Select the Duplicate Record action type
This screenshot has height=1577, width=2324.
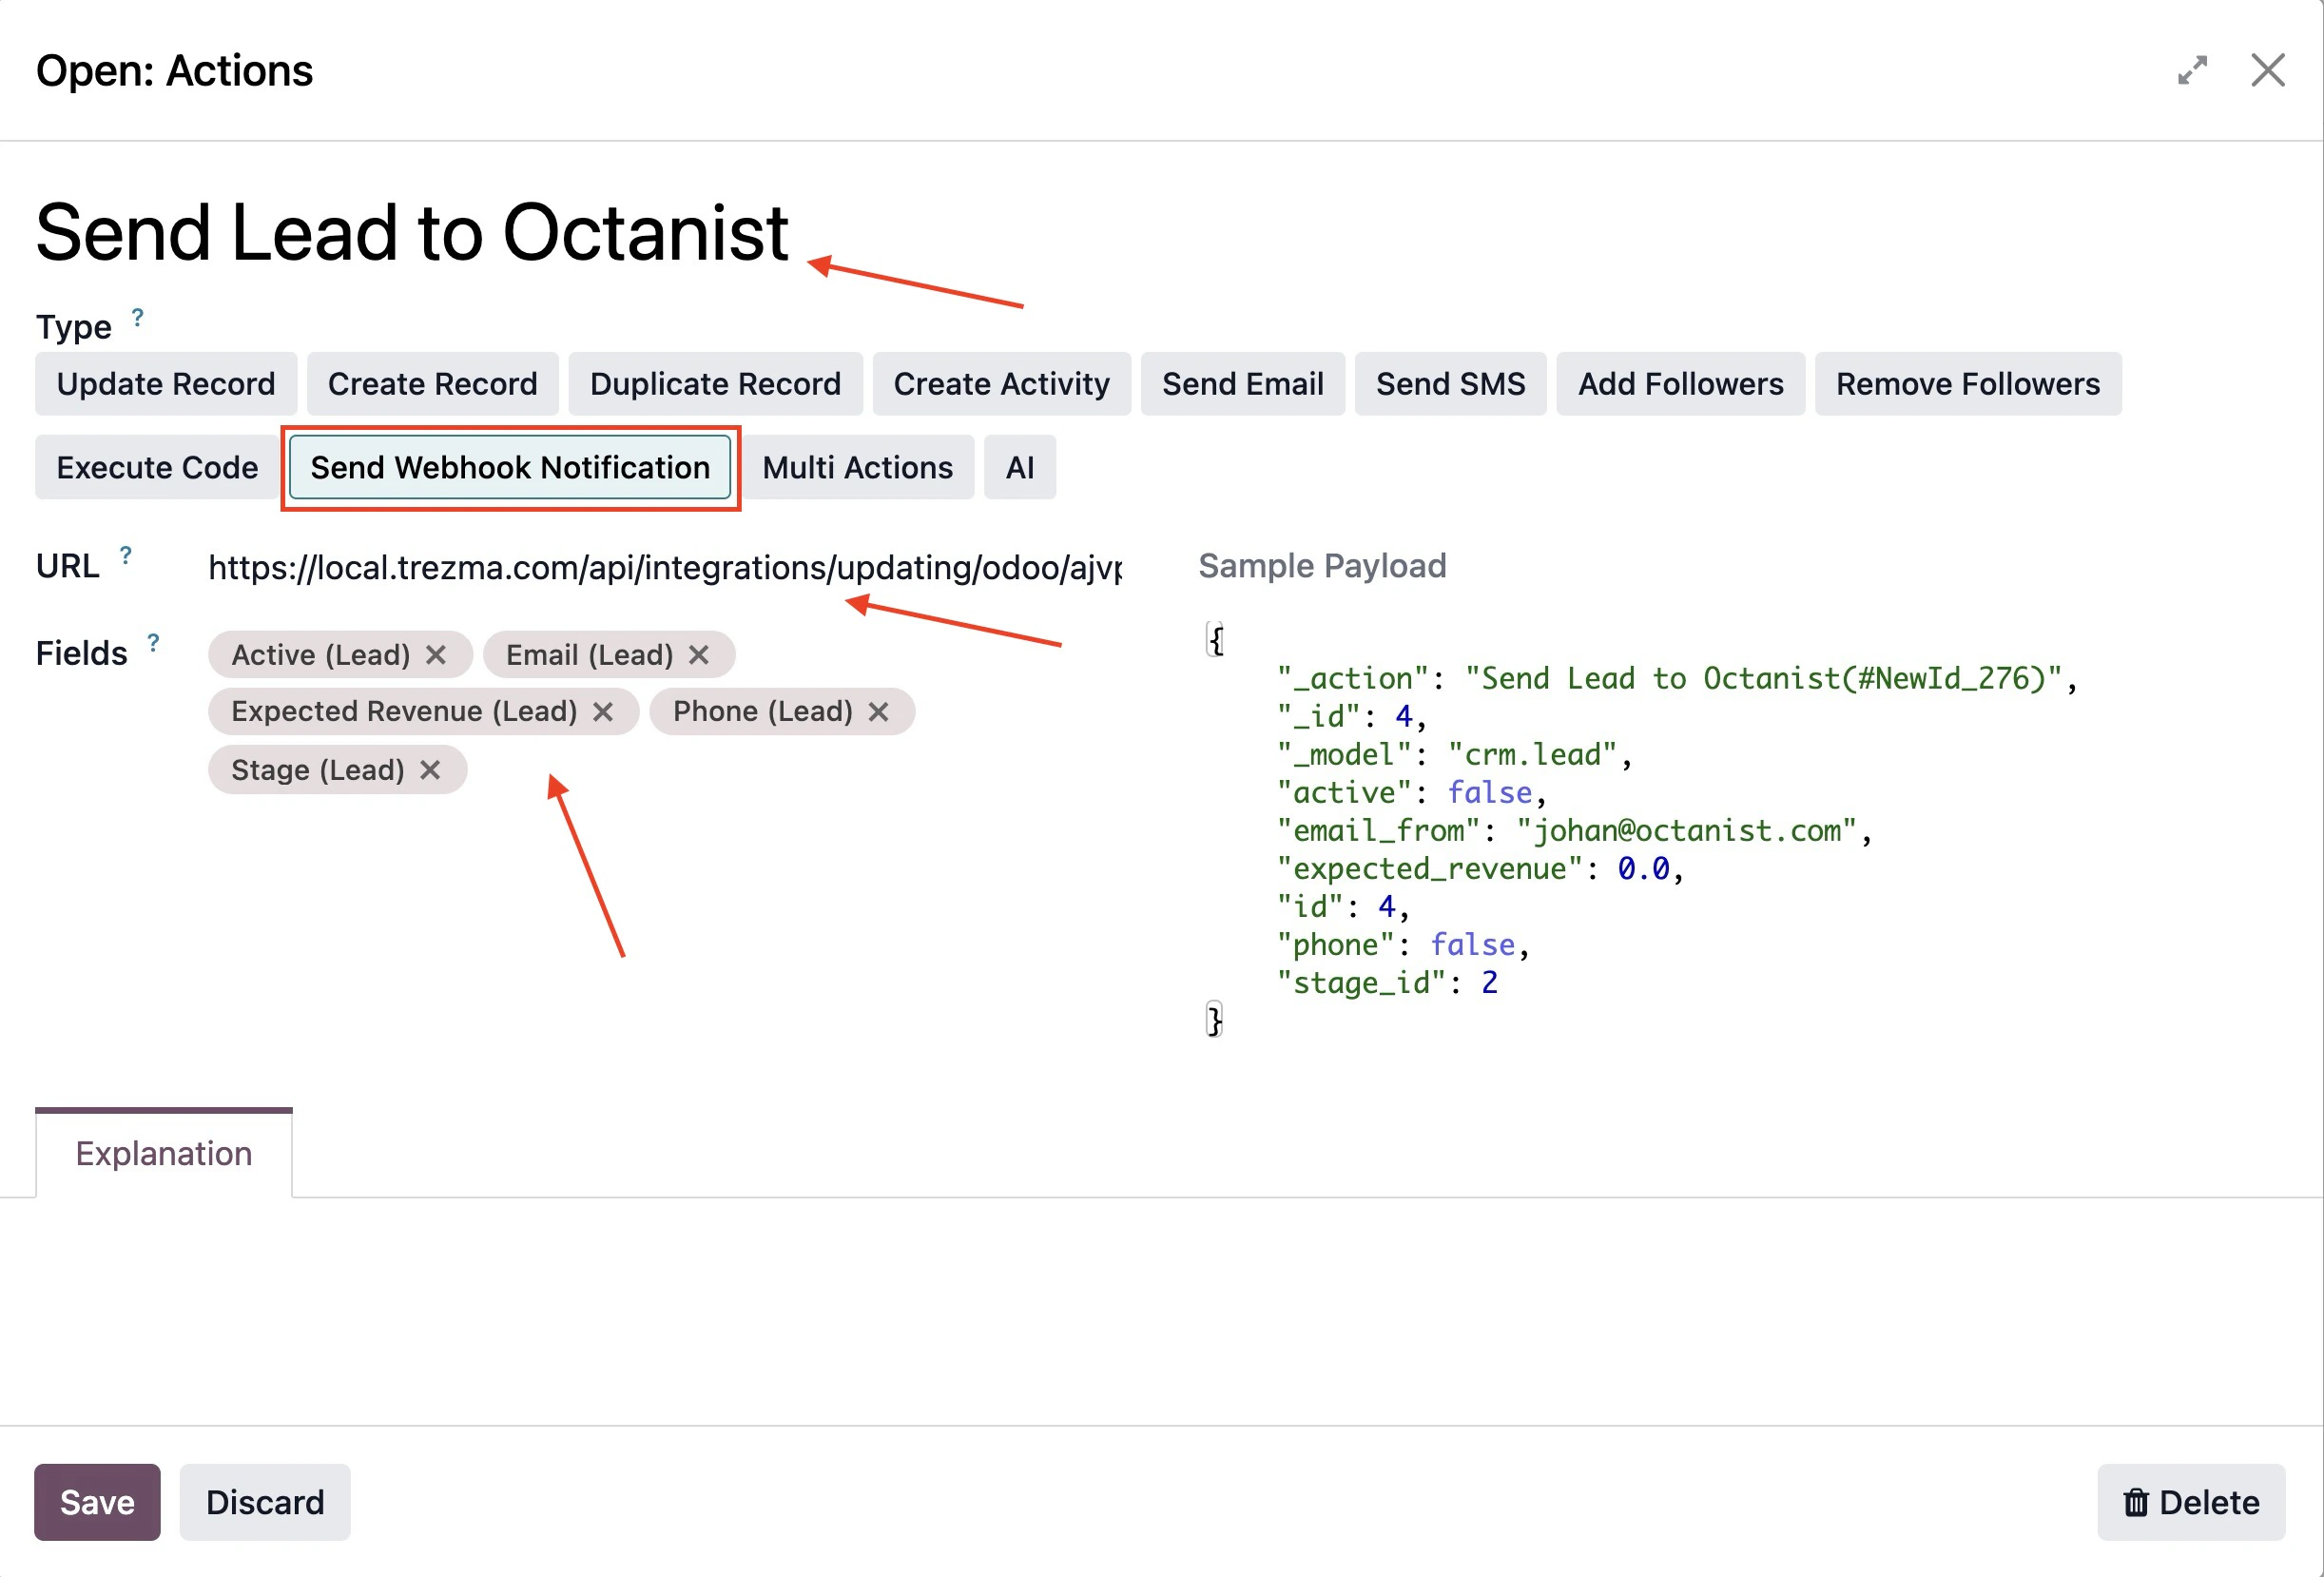click(716, 384)
